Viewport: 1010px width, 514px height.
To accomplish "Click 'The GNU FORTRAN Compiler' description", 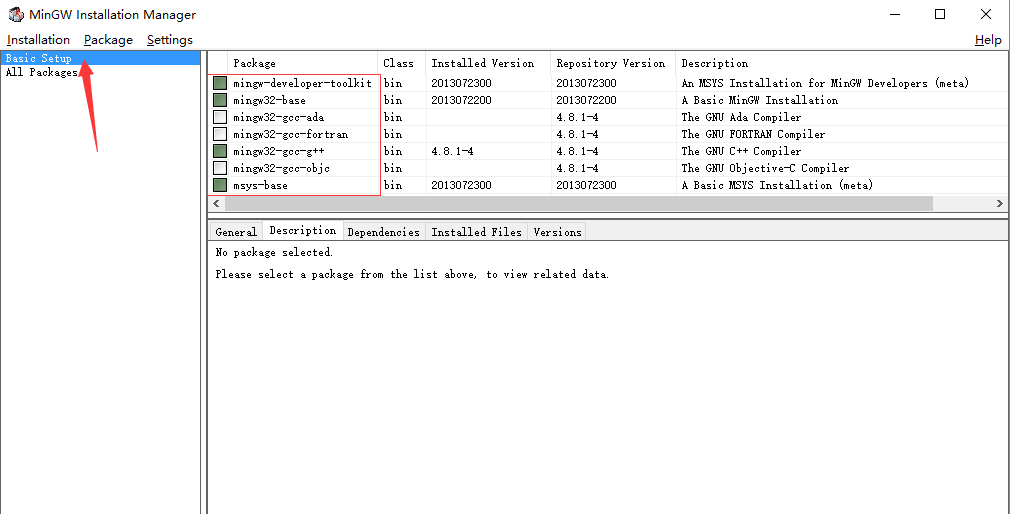I will click(753, 134).
